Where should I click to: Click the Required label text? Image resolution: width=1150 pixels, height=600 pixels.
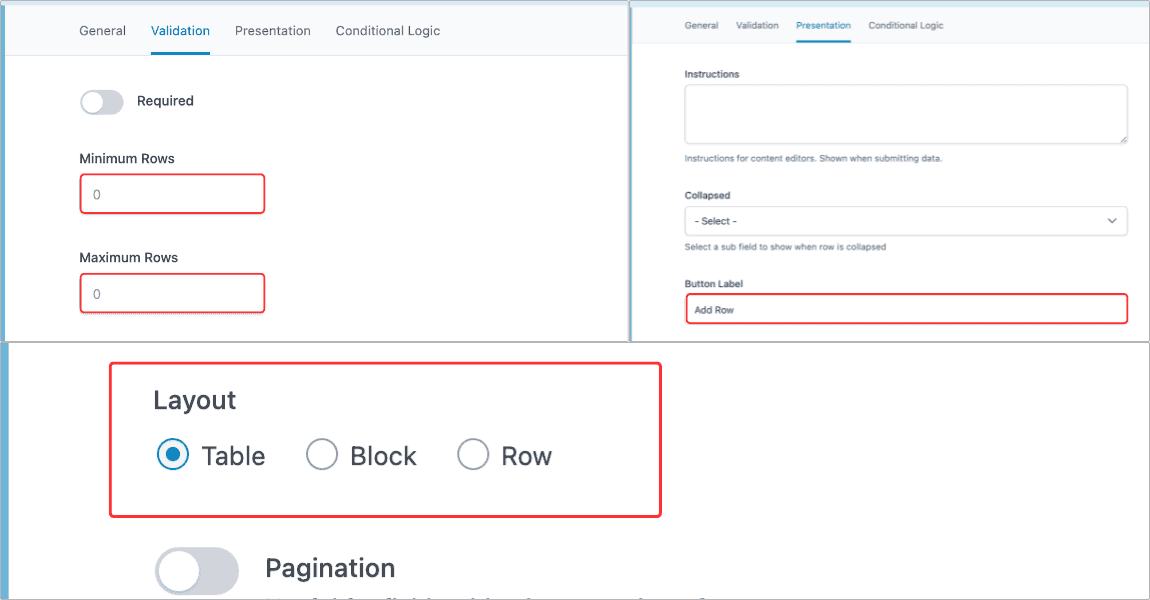click(165, 101)
